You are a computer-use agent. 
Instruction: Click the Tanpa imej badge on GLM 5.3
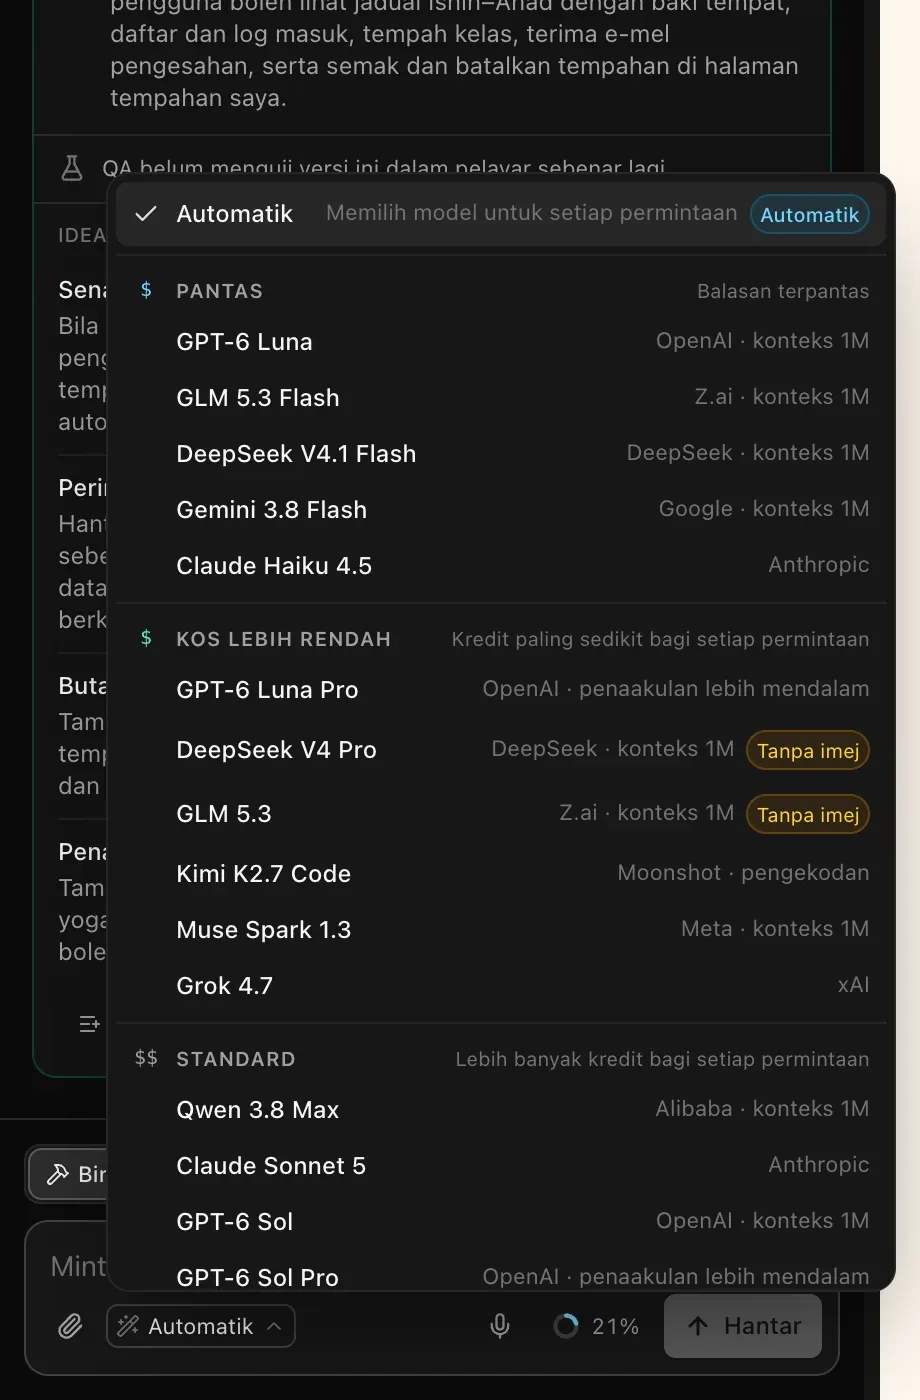pos(808,815)
